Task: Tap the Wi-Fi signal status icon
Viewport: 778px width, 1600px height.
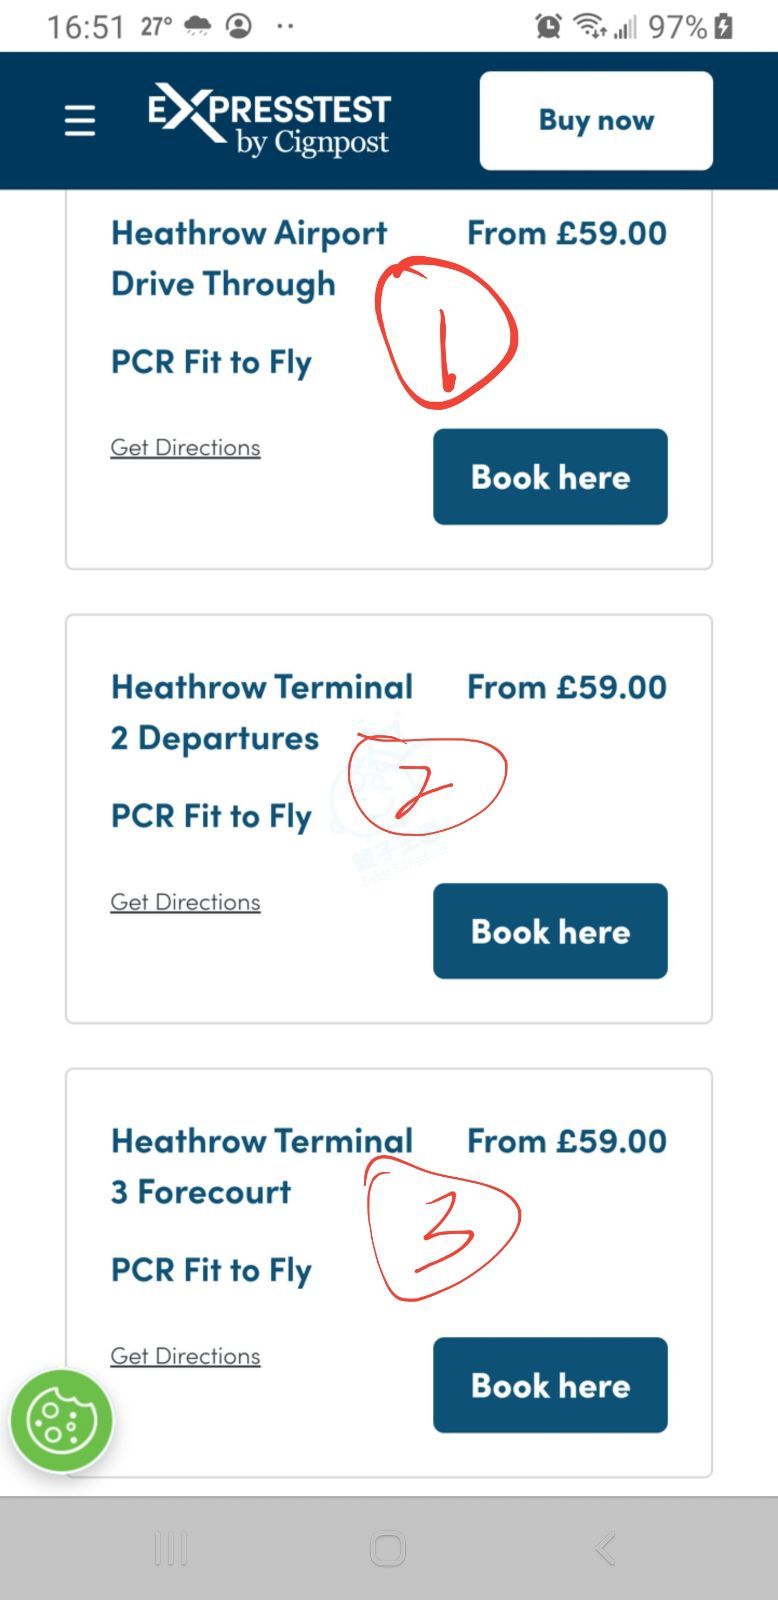Action: coord(590,27)
